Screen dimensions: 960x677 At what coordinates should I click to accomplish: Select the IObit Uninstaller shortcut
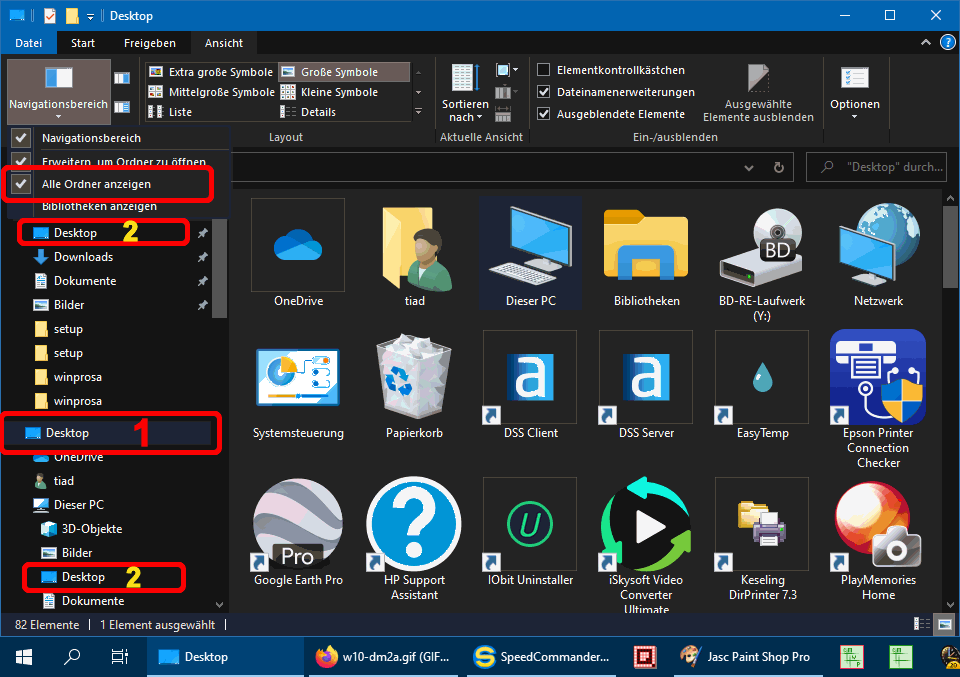pos(530,524)
